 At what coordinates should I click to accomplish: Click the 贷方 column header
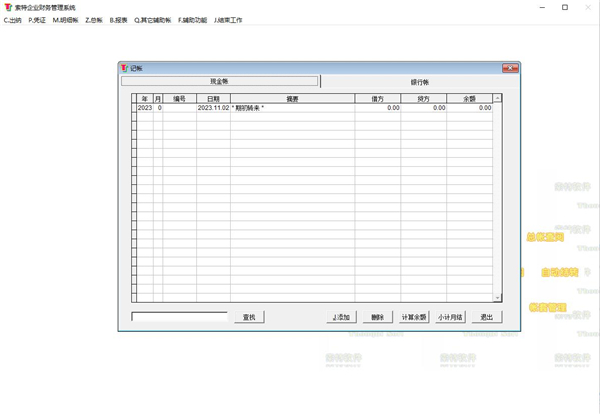click(x=424, y=99)
